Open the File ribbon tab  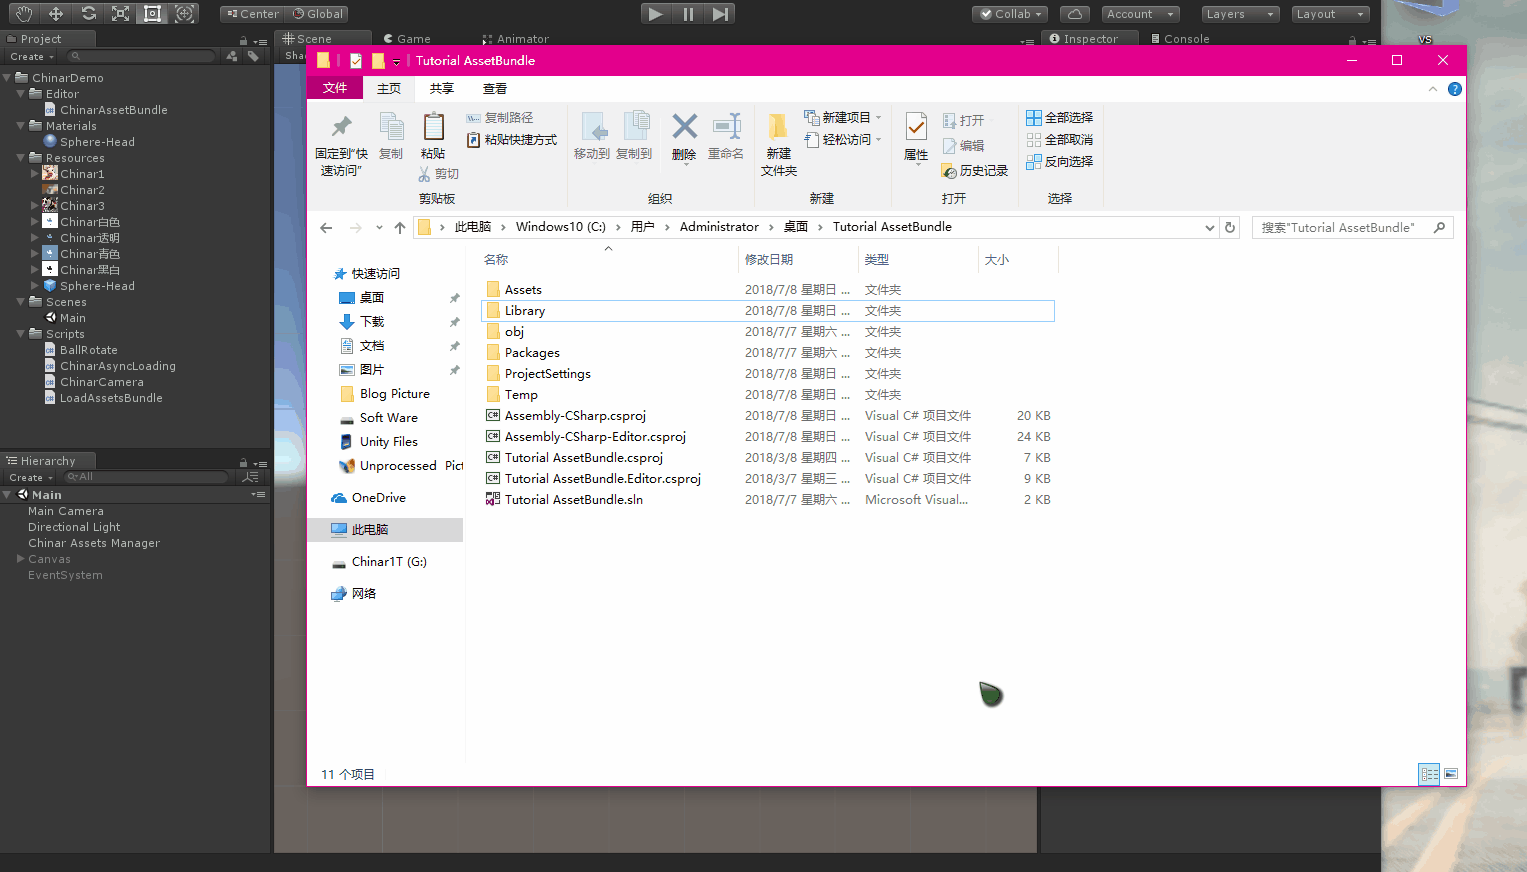[335, 89]
